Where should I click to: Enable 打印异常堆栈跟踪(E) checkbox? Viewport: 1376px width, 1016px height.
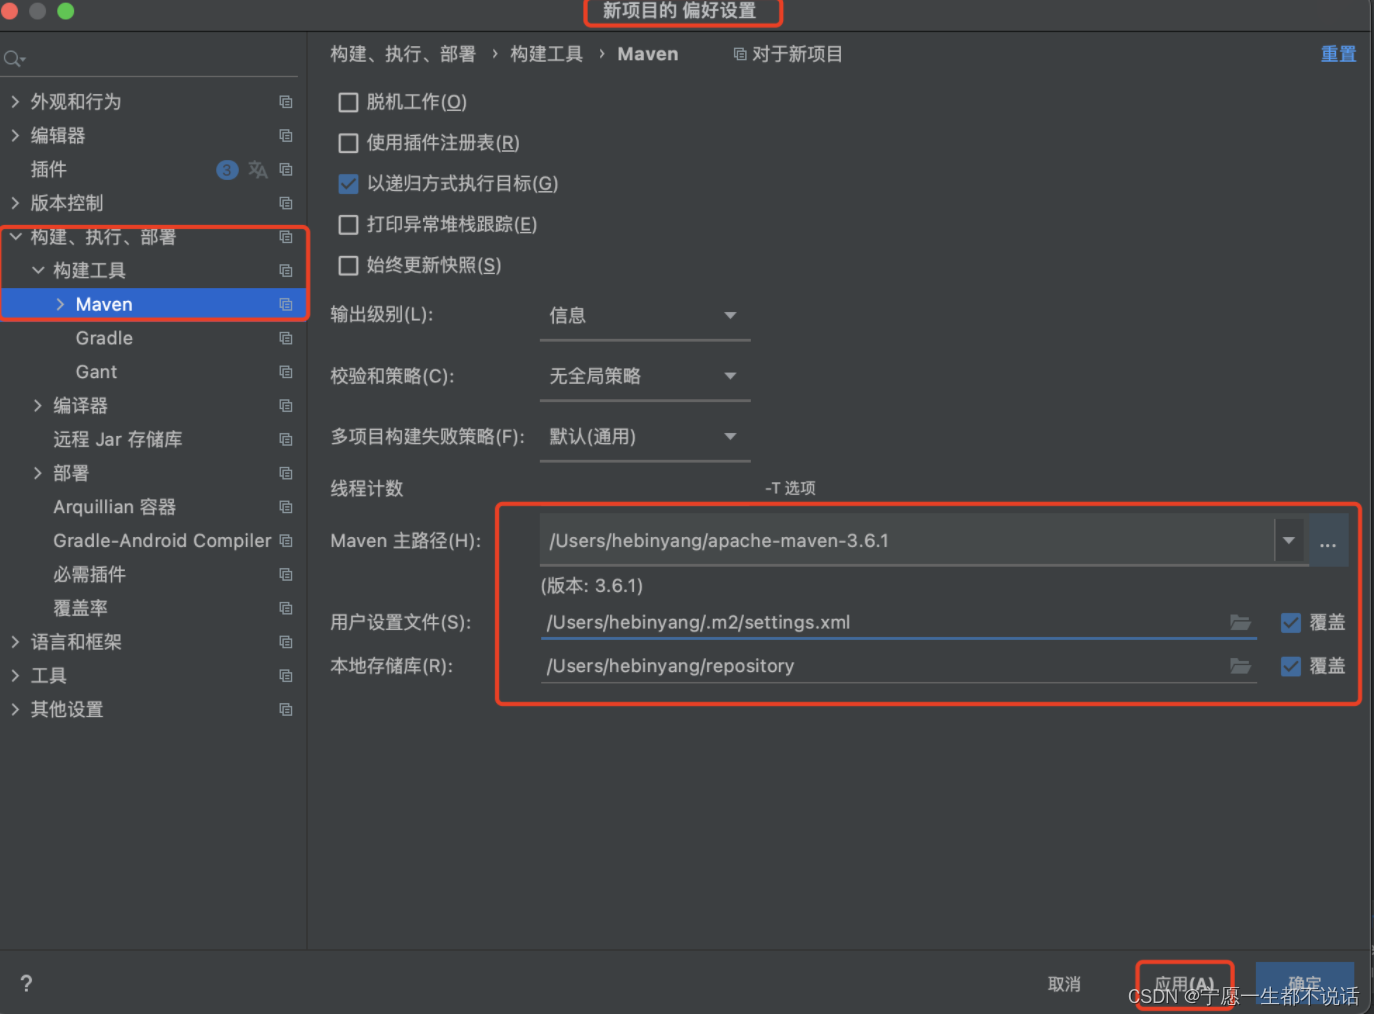(348, 225)
